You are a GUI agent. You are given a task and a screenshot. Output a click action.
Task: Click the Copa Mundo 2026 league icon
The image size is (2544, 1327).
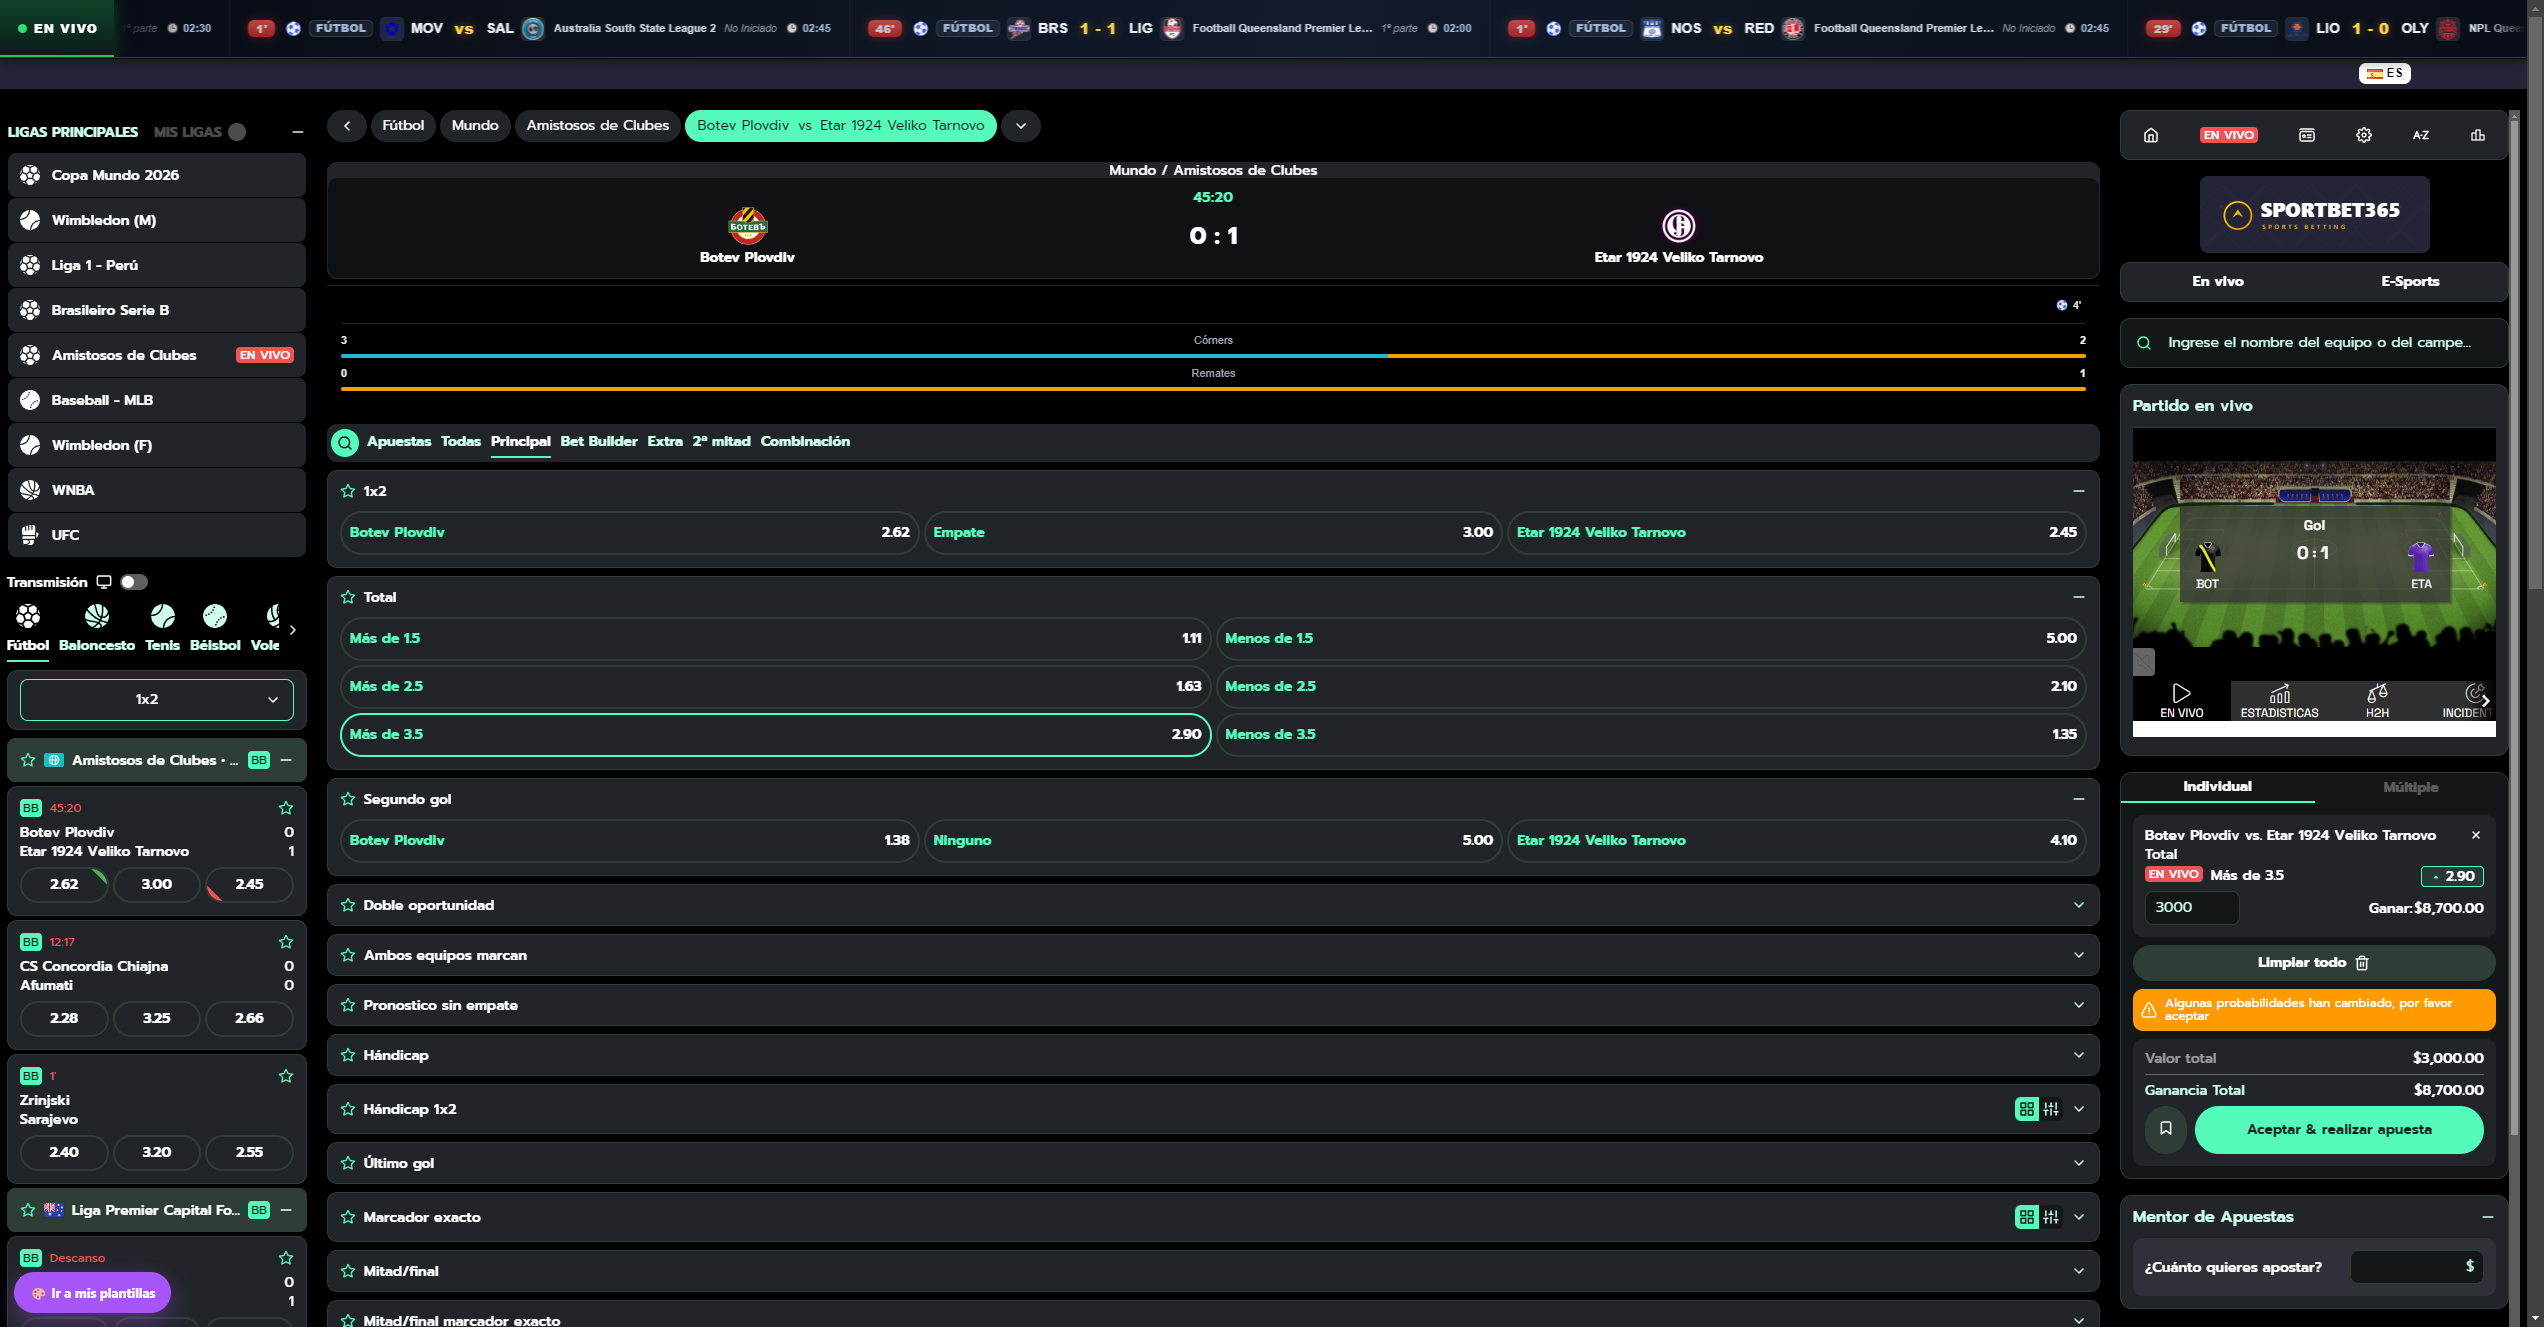click(30, 175)
